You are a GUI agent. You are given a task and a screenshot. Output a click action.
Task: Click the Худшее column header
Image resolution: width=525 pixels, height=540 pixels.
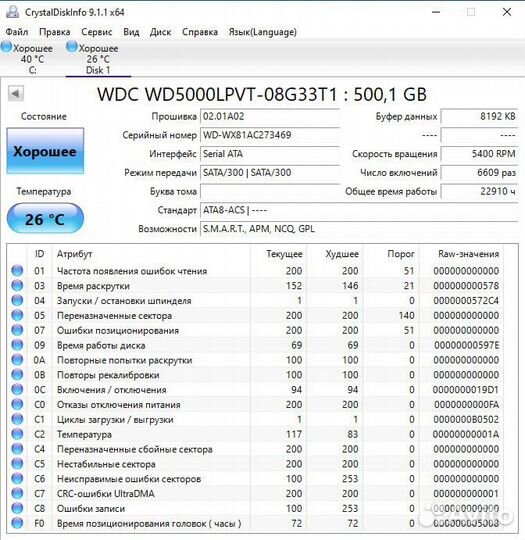[x=335, y=254]
